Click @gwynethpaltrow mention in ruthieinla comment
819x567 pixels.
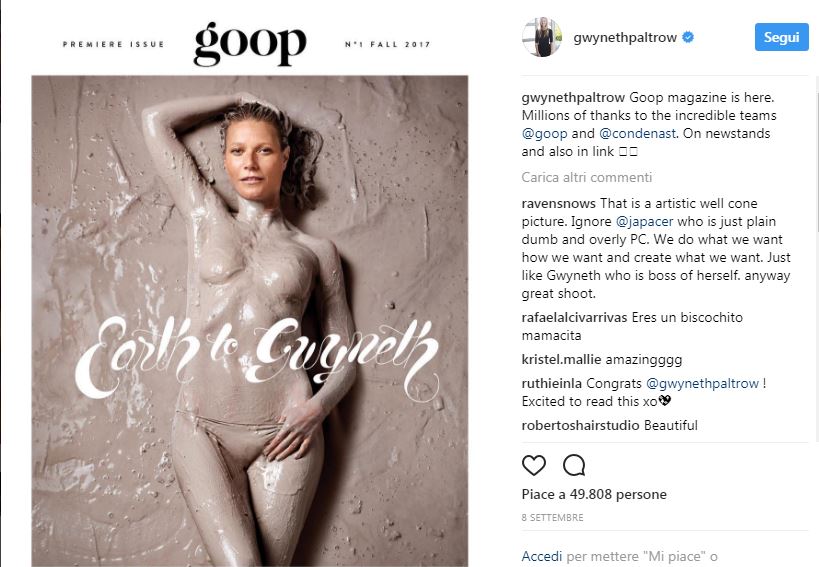703,384
